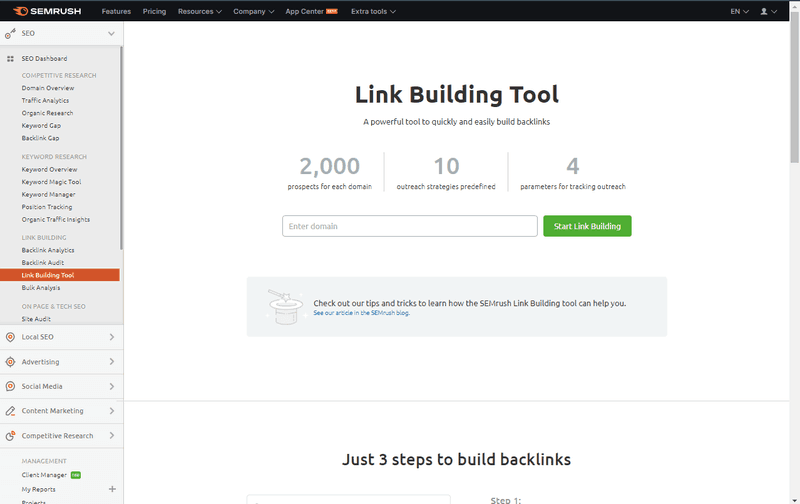This screenshot has height=504, width=800.
Task: Open Keyword Manager in sidebar
Action: click(x=48, y=194)
